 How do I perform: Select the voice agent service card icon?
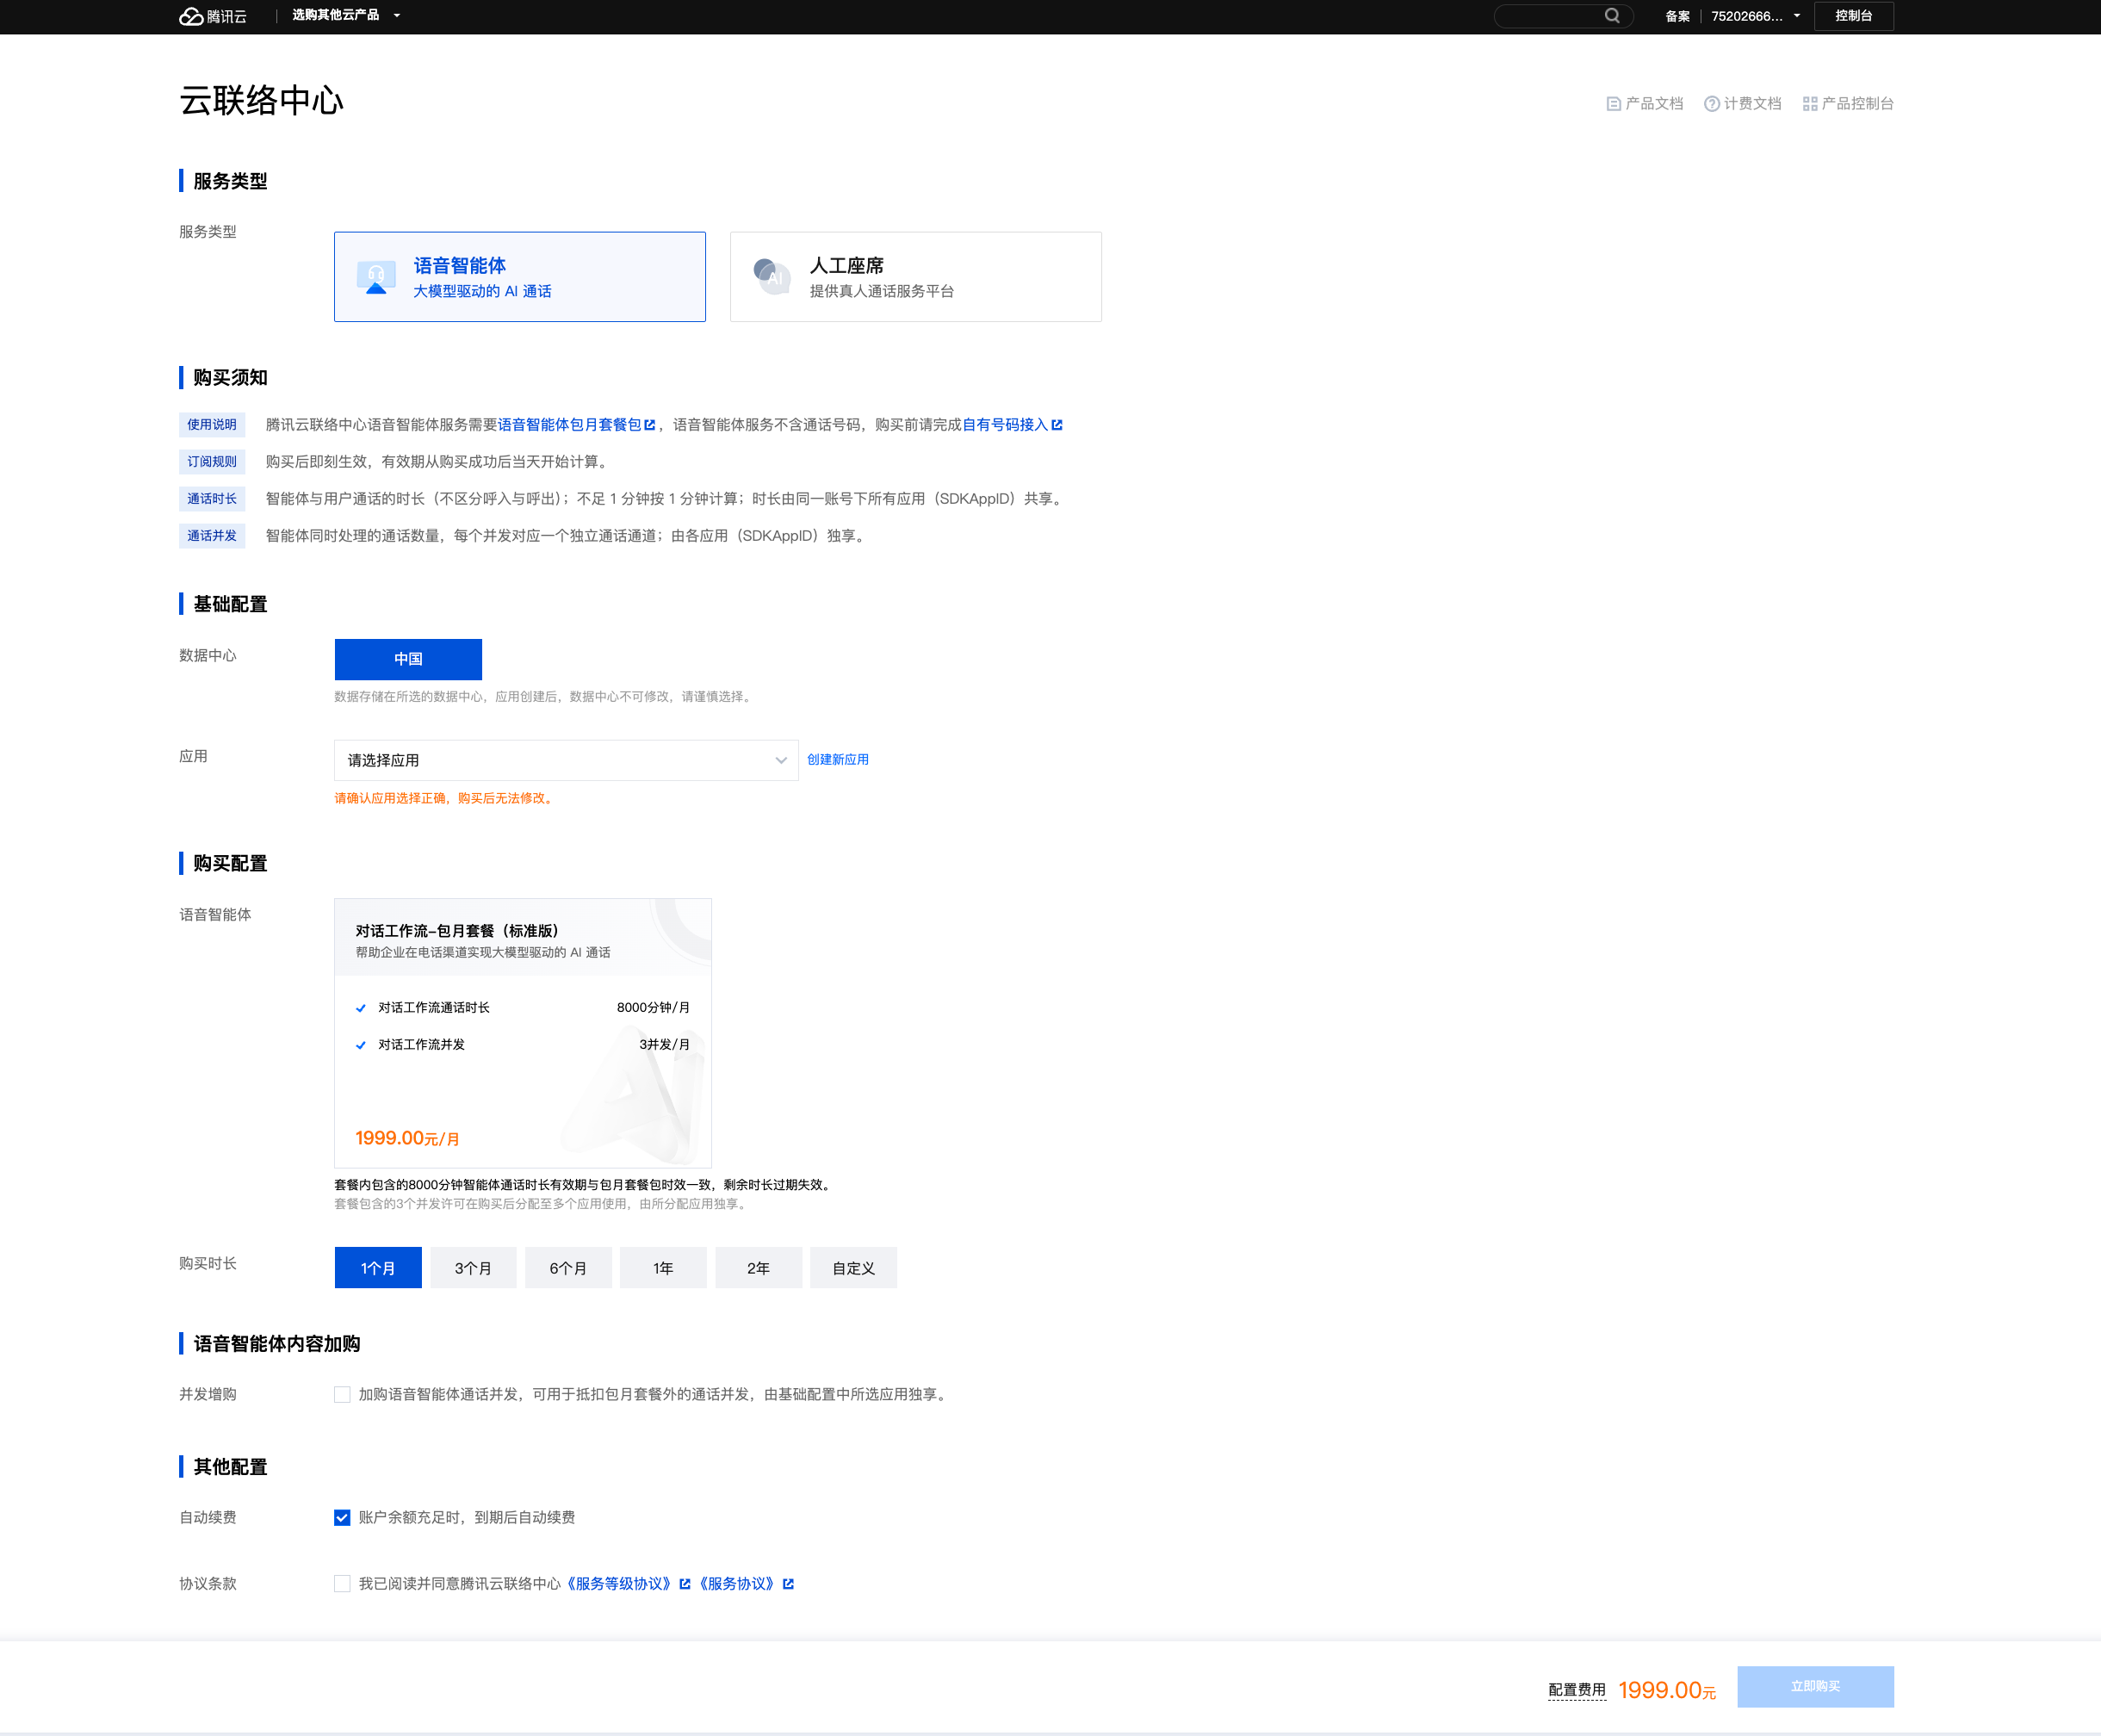tap(376, 277)
